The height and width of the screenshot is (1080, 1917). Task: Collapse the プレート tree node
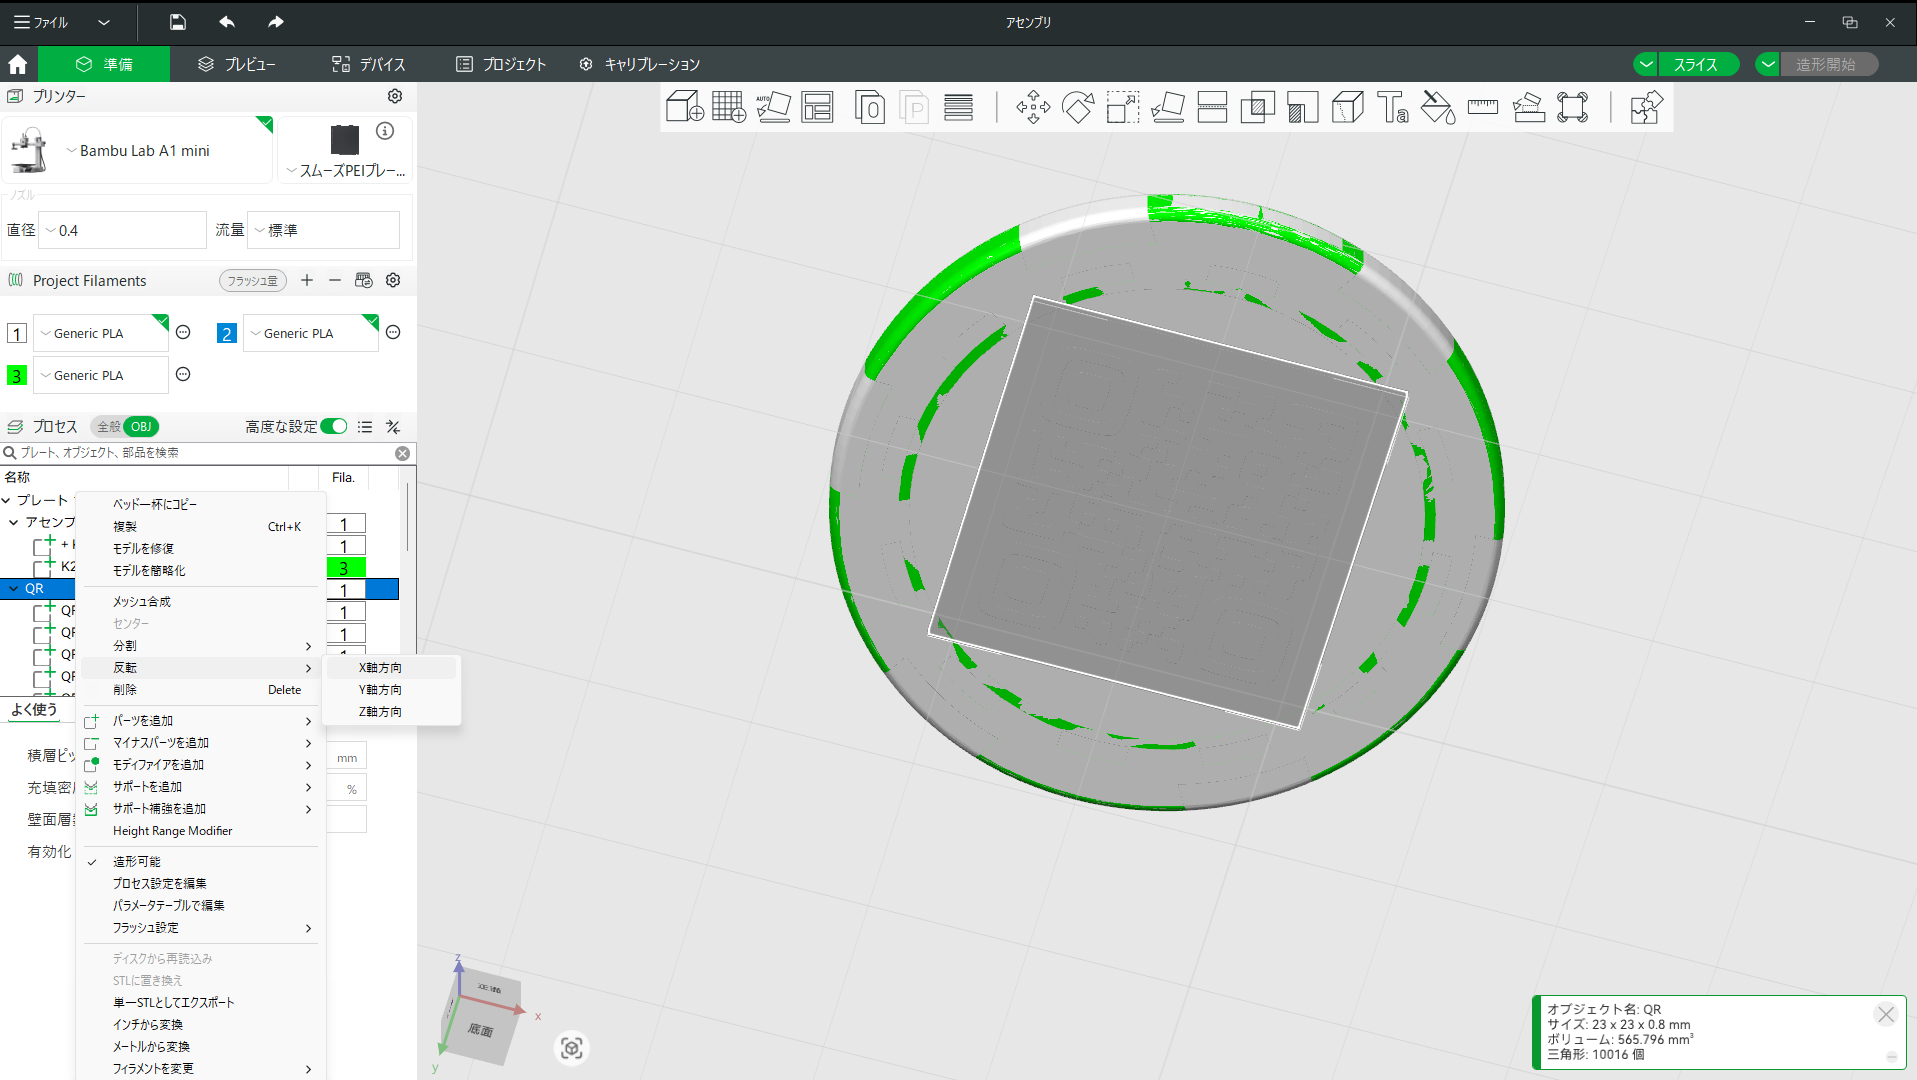click(7, 500)
